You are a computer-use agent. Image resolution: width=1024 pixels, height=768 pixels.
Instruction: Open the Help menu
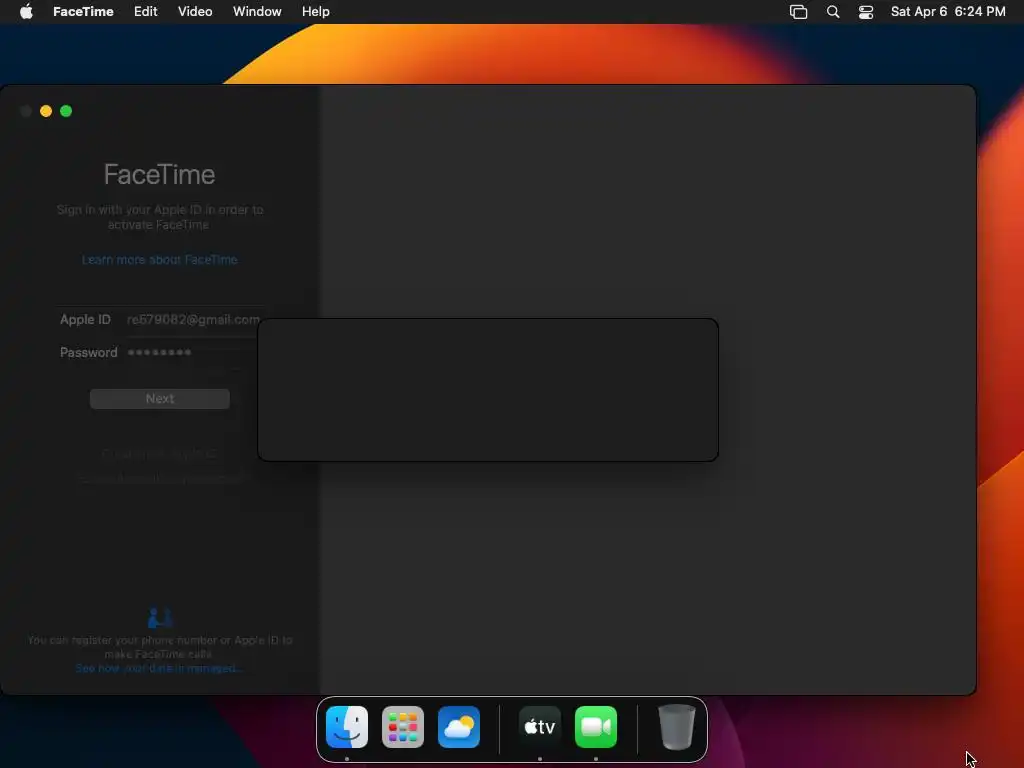(315, 11)
